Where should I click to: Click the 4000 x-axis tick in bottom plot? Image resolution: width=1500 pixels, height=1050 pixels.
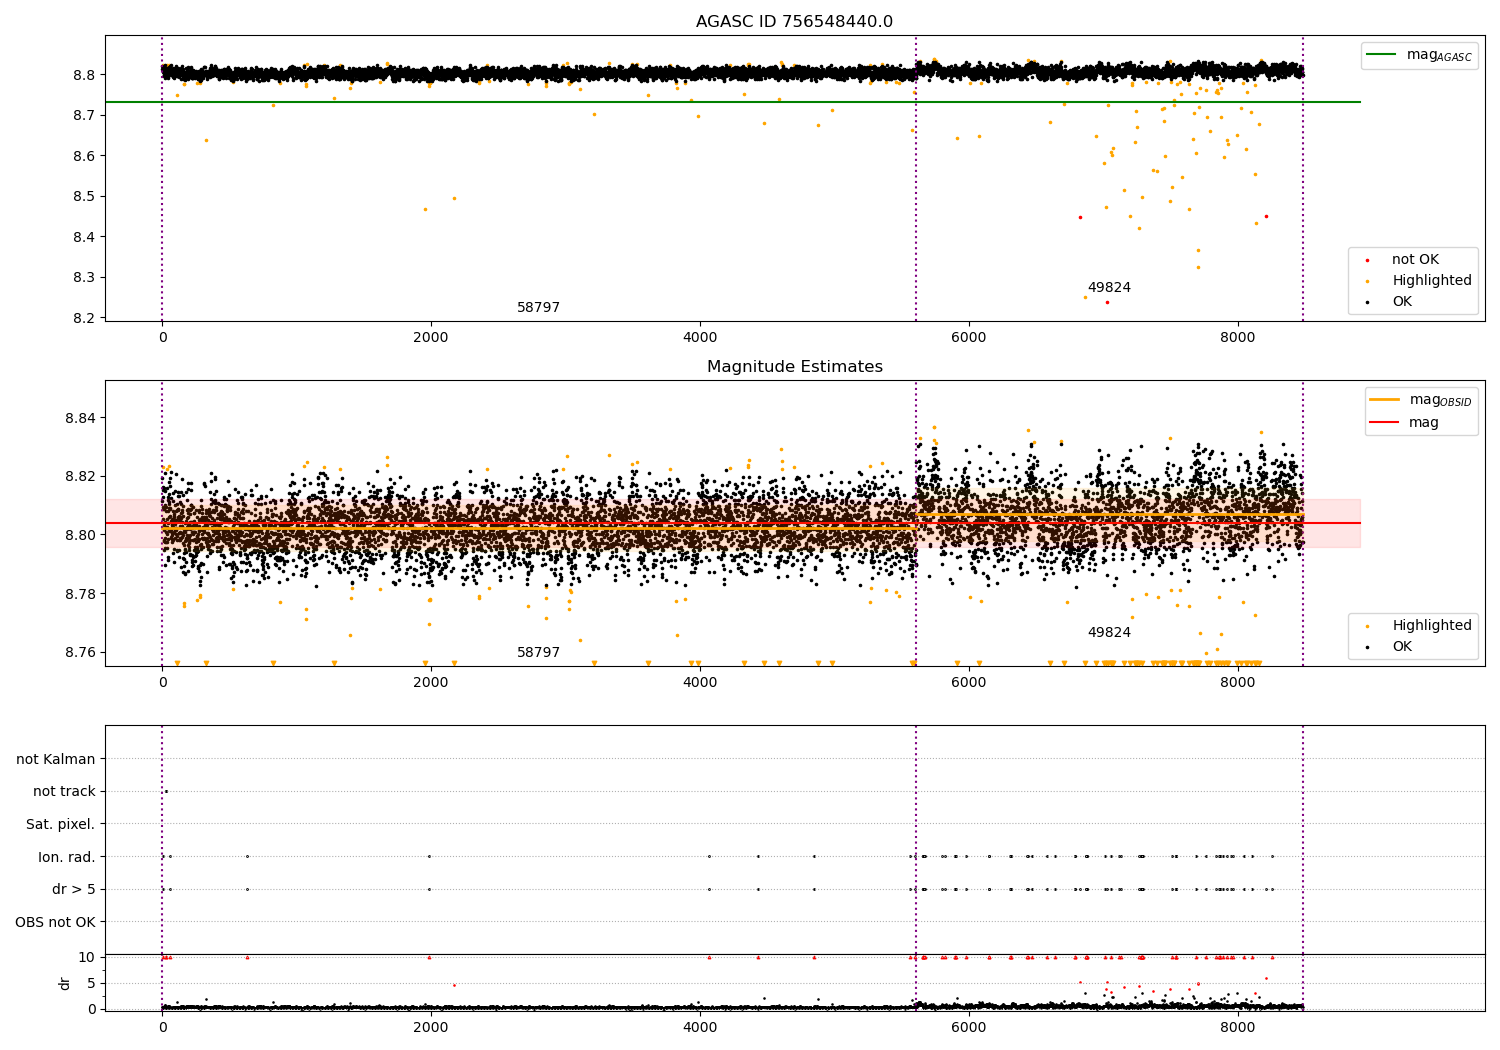(x=700, y=1027)
